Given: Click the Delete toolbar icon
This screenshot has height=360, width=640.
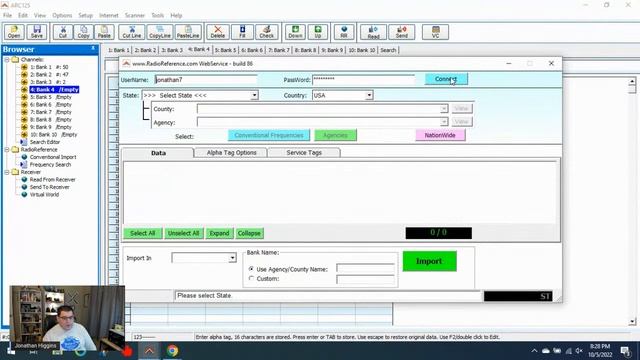Looking at the screenshot, I should coord(218,32).
